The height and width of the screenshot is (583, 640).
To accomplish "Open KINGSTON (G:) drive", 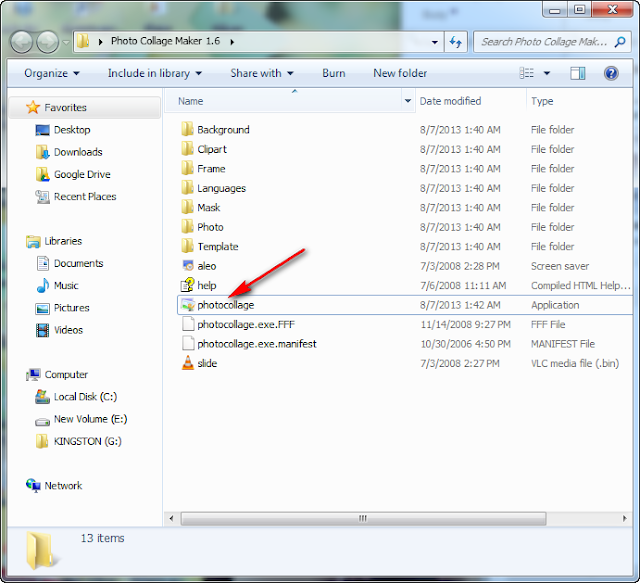I will coord(78,441).
